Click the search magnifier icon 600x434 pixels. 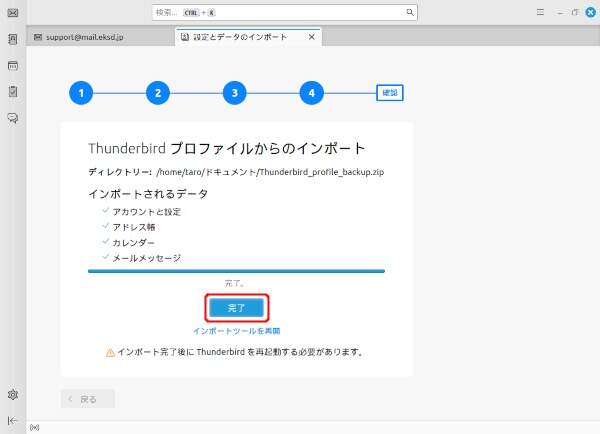410,12
